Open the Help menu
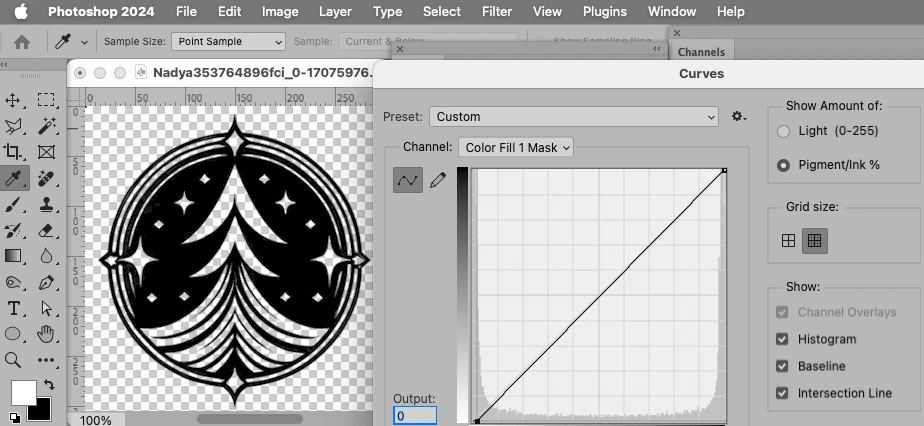 731,11
